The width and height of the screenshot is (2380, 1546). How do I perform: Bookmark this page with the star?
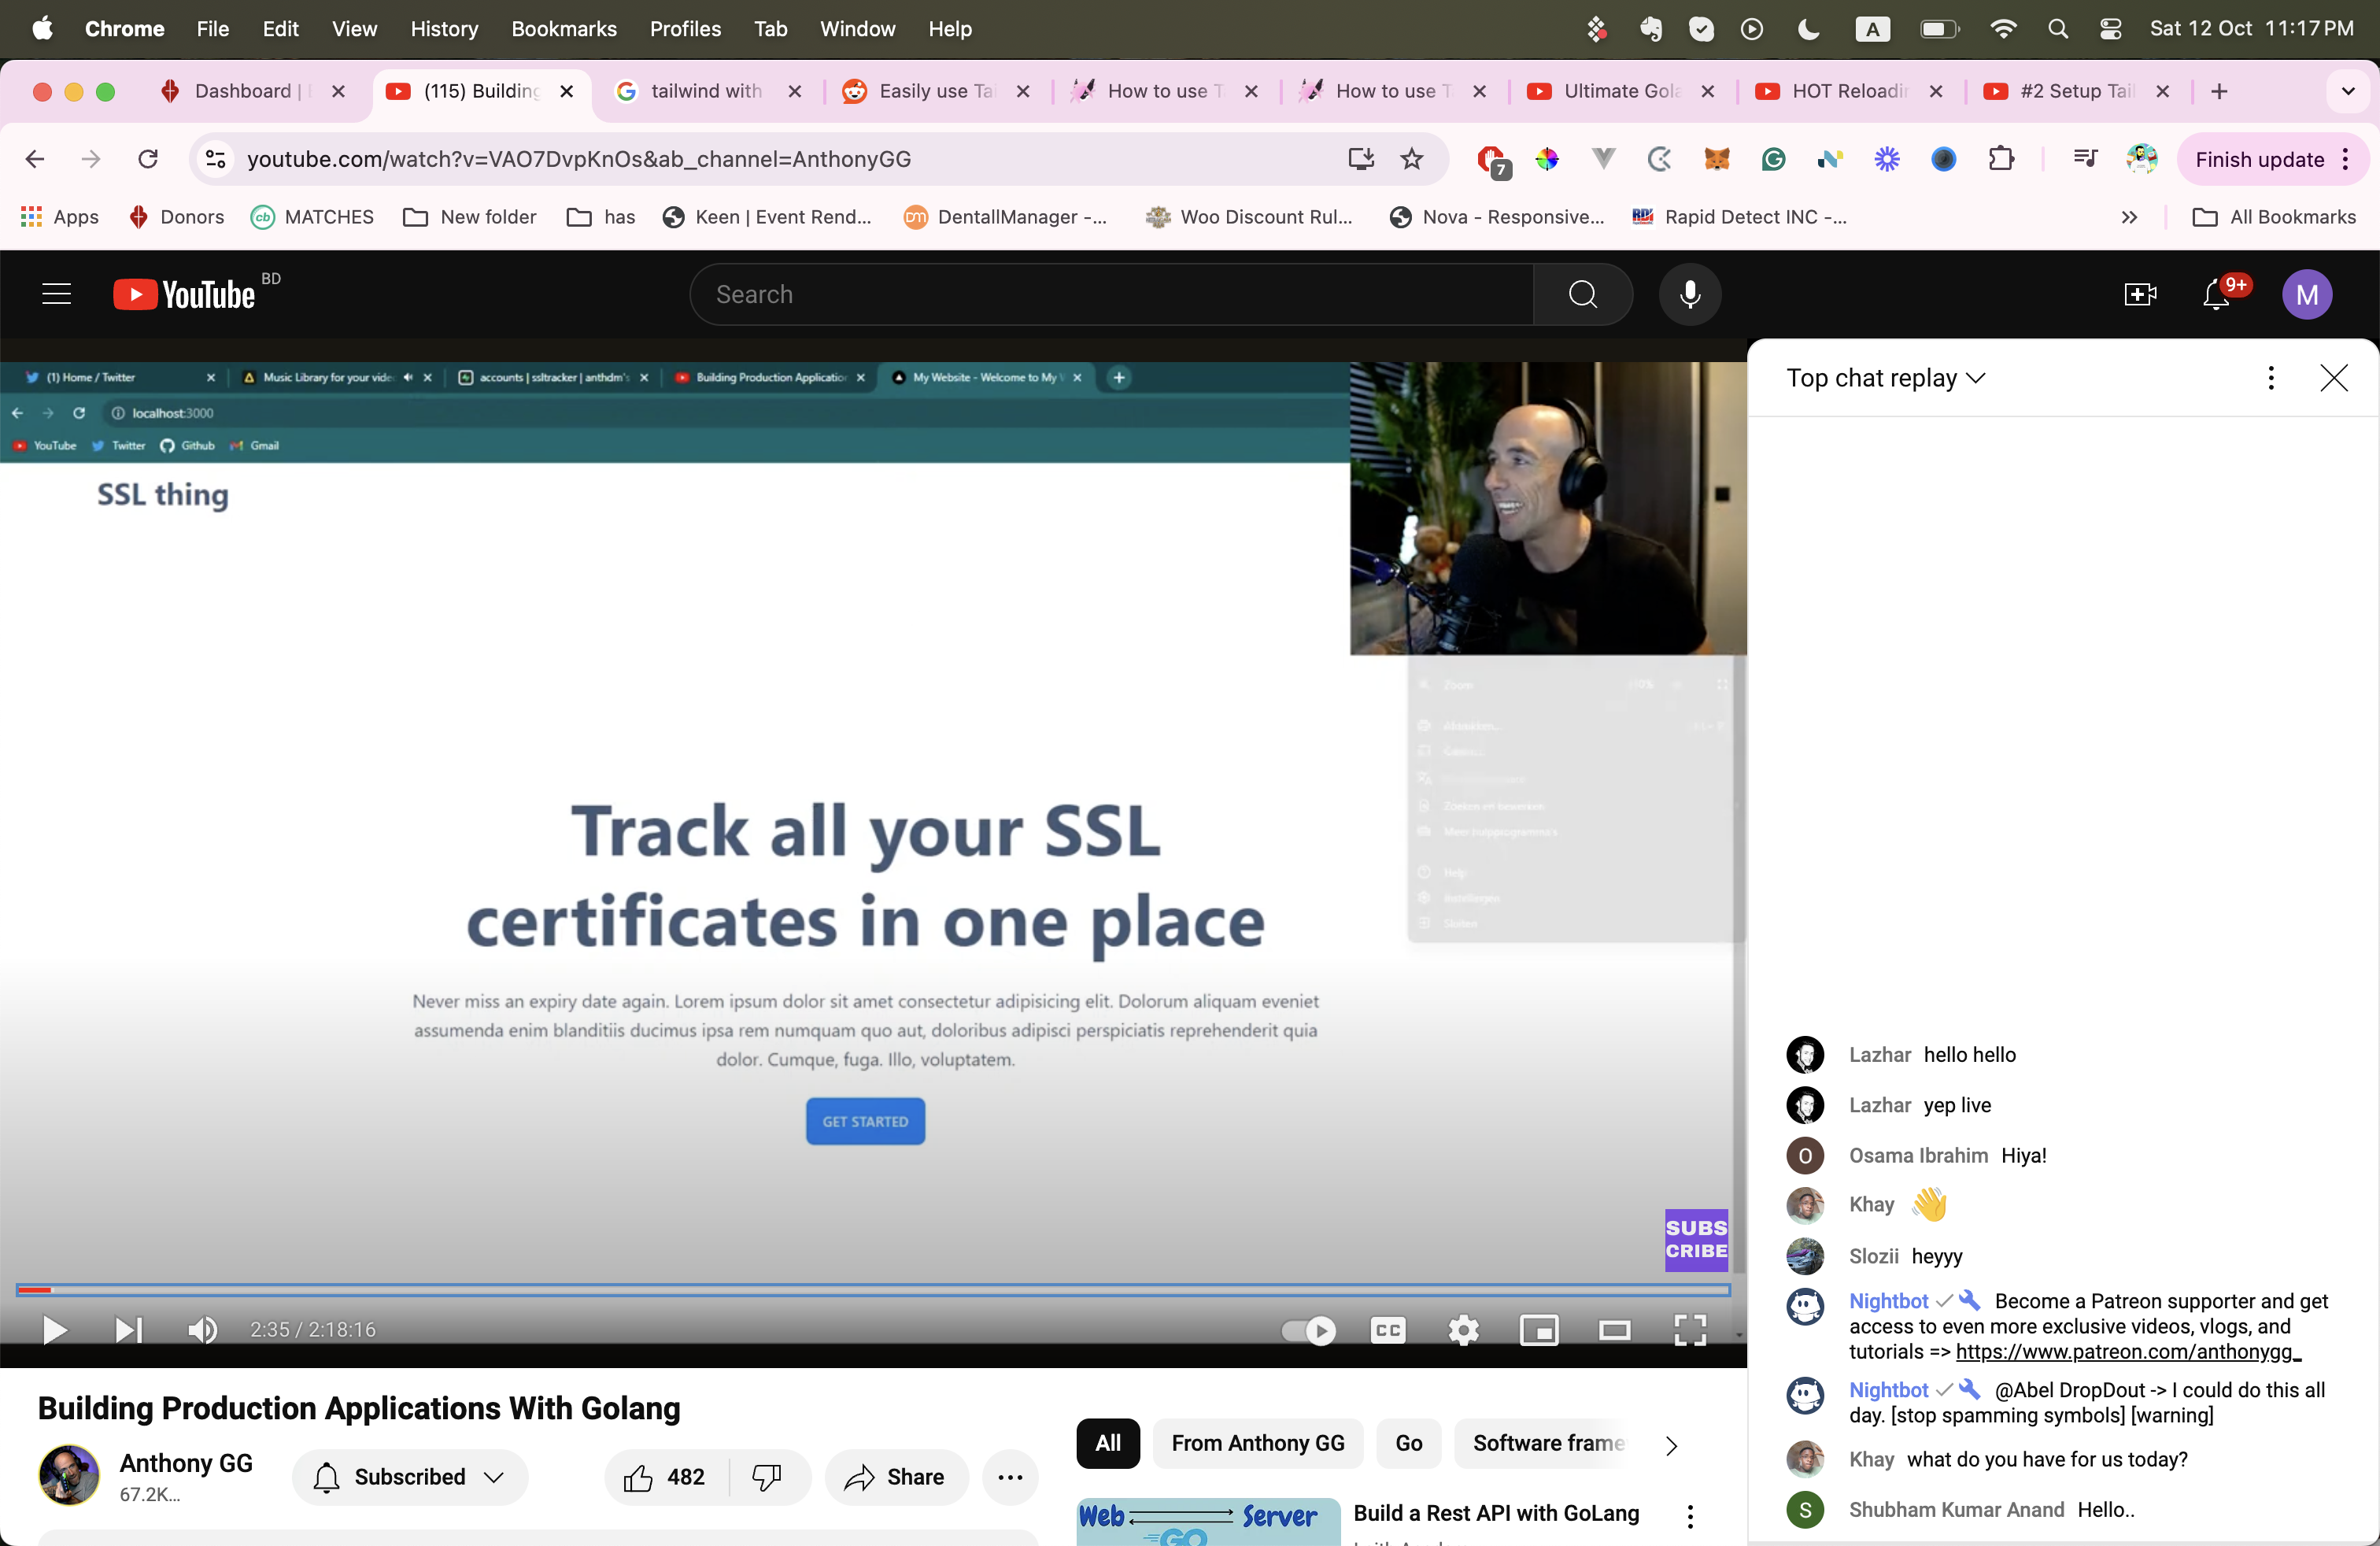pyautogui.click(x=1411, y=159)
